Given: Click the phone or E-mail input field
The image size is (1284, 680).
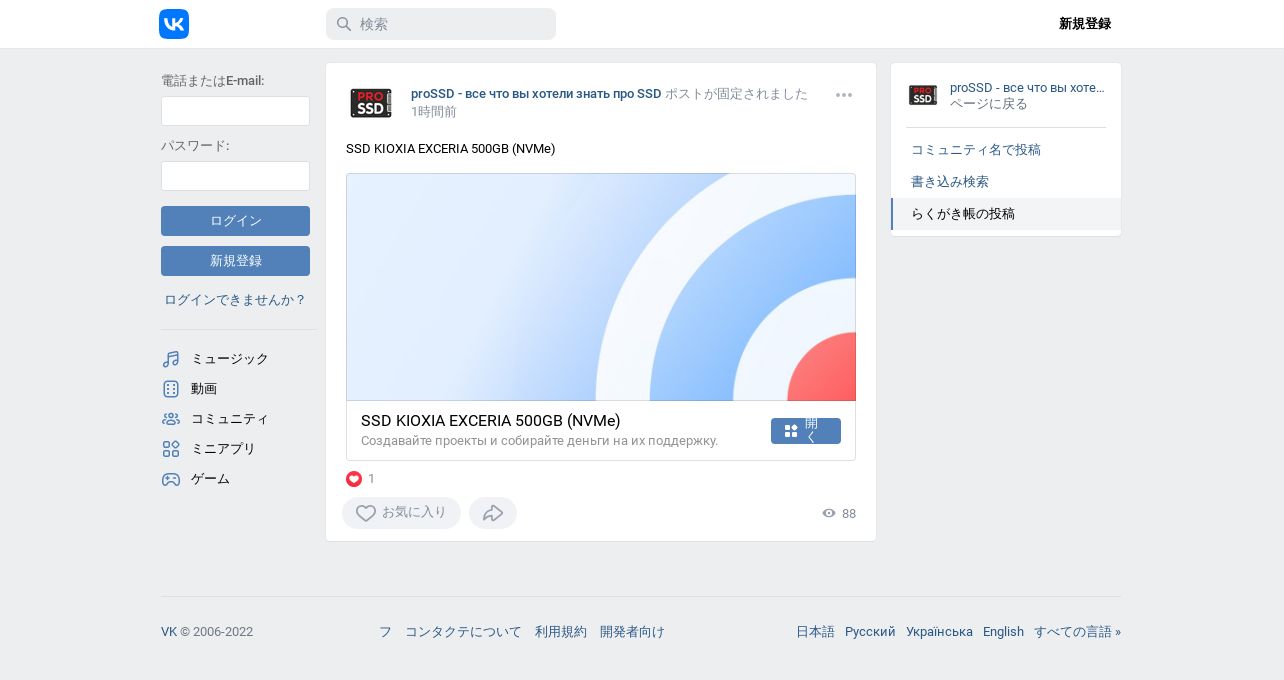Looking at the screenshot, I should coord(235,111).
